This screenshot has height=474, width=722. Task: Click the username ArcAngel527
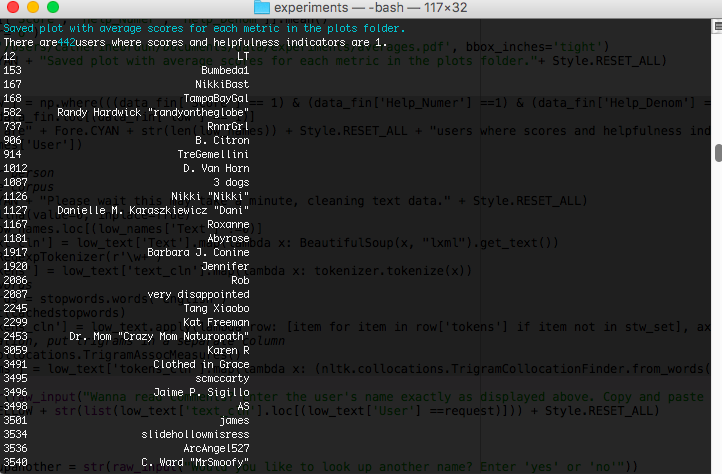click(216, 448)
